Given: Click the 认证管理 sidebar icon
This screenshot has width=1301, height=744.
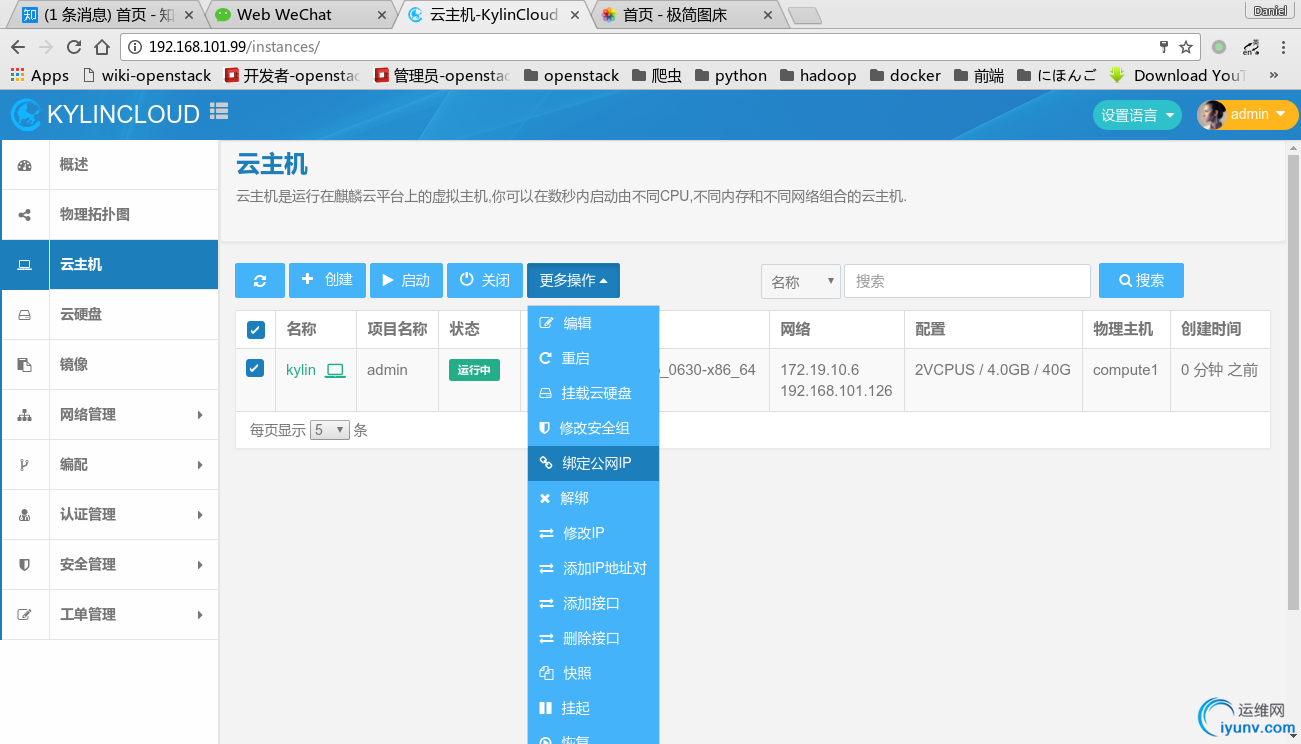Looking at the screenshot, I should pos(25,515).
